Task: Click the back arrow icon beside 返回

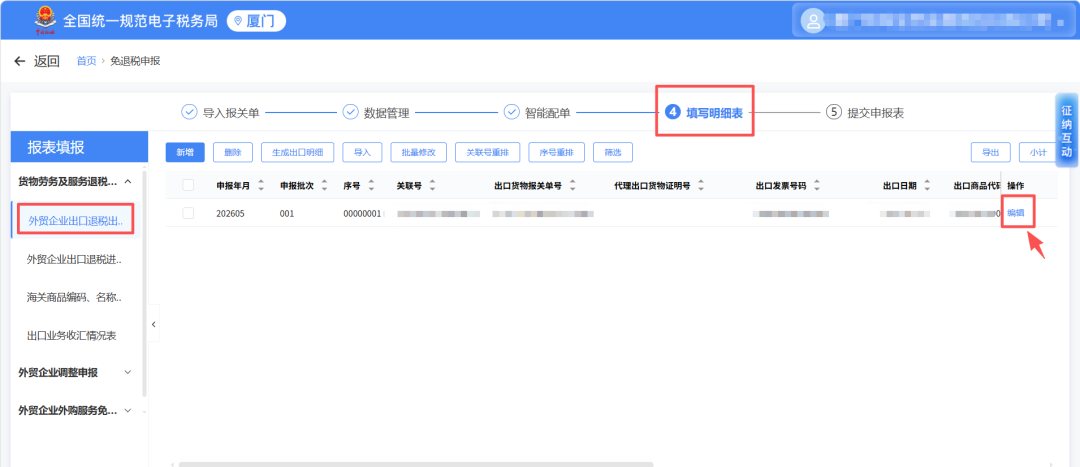Action: point(19,61)
